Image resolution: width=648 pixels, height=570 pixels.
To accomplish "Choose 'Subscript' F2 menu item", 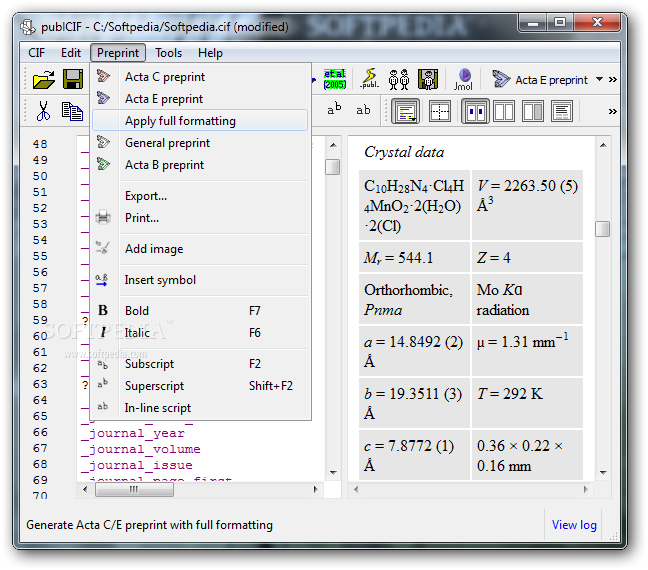I will (x=200, y=364).
